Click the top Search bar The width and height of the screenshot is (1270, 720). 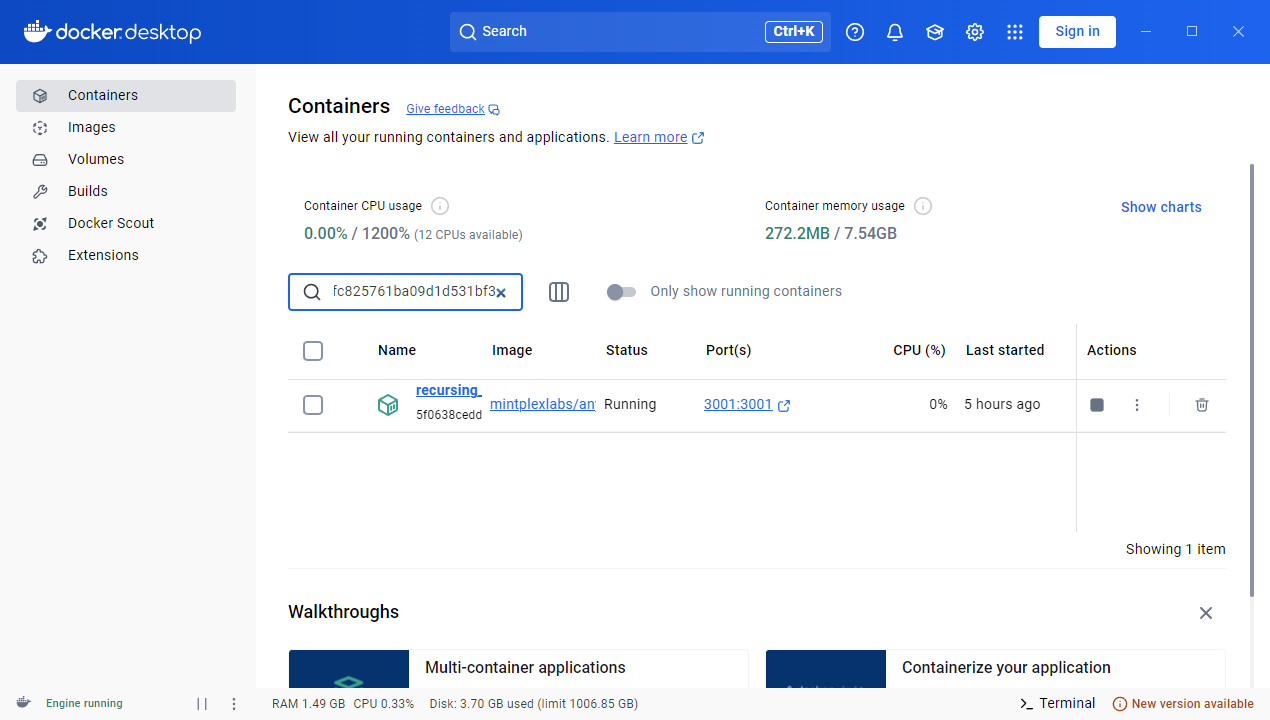[640, 32]
